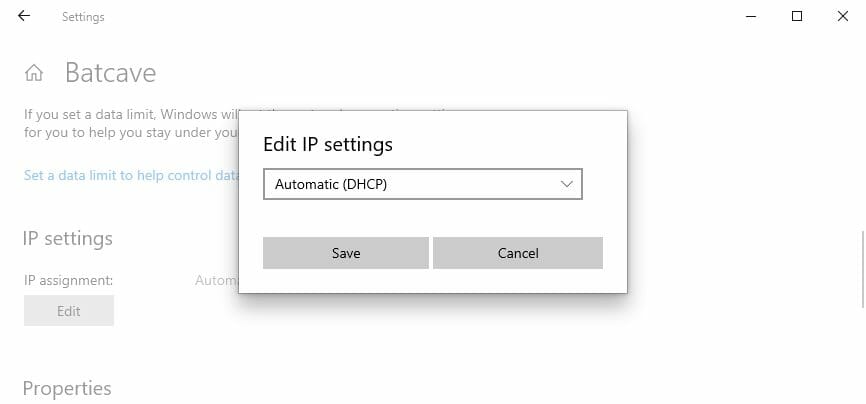Close the Settings window

(843, 17)
